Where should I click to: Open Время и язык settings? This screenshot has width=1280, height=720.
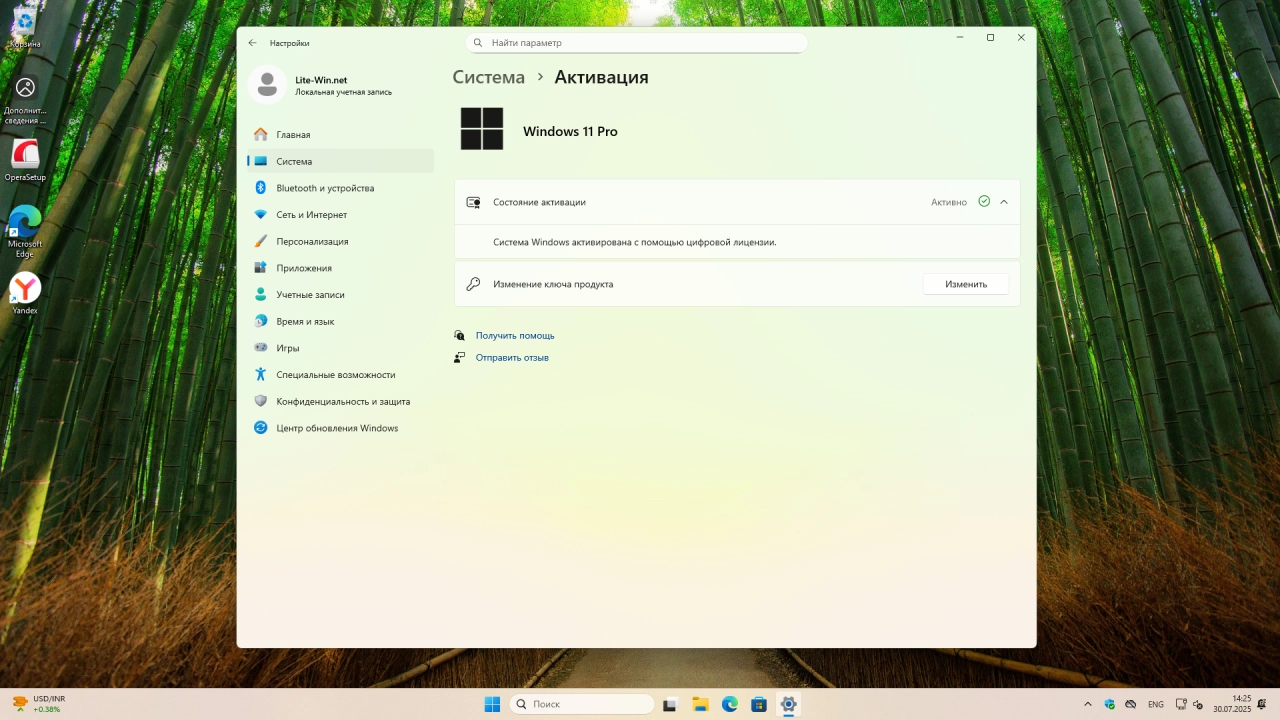pos(340,321)
